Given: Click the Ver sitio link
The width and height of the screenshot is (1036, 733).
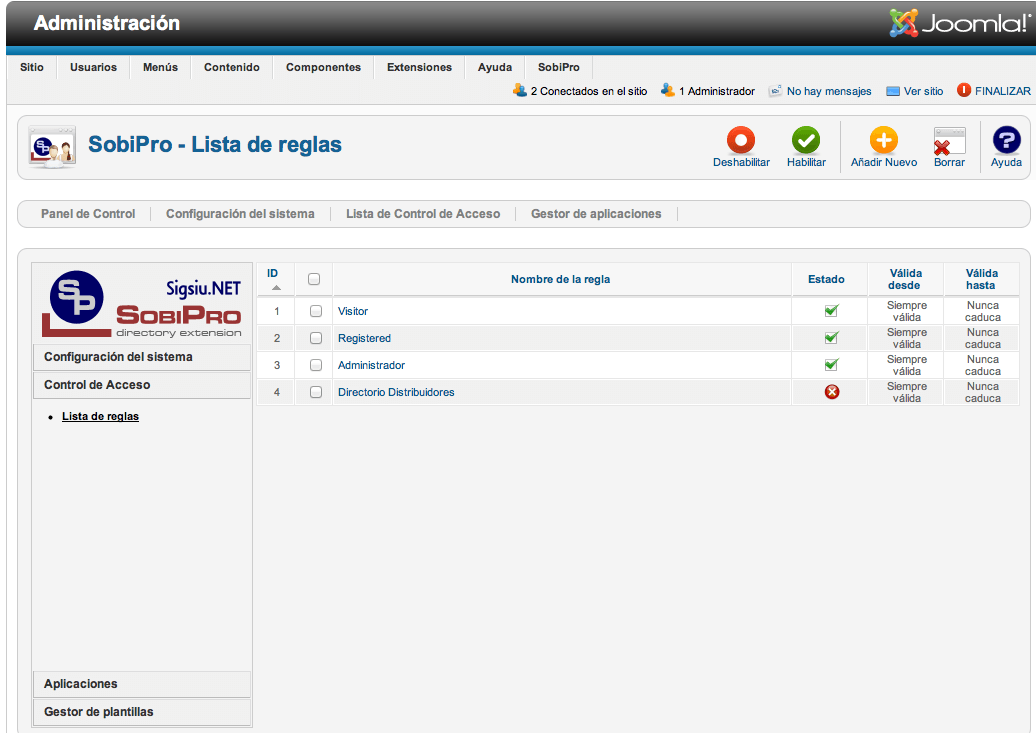Looking at the screenshot, I should pos(923,91).
